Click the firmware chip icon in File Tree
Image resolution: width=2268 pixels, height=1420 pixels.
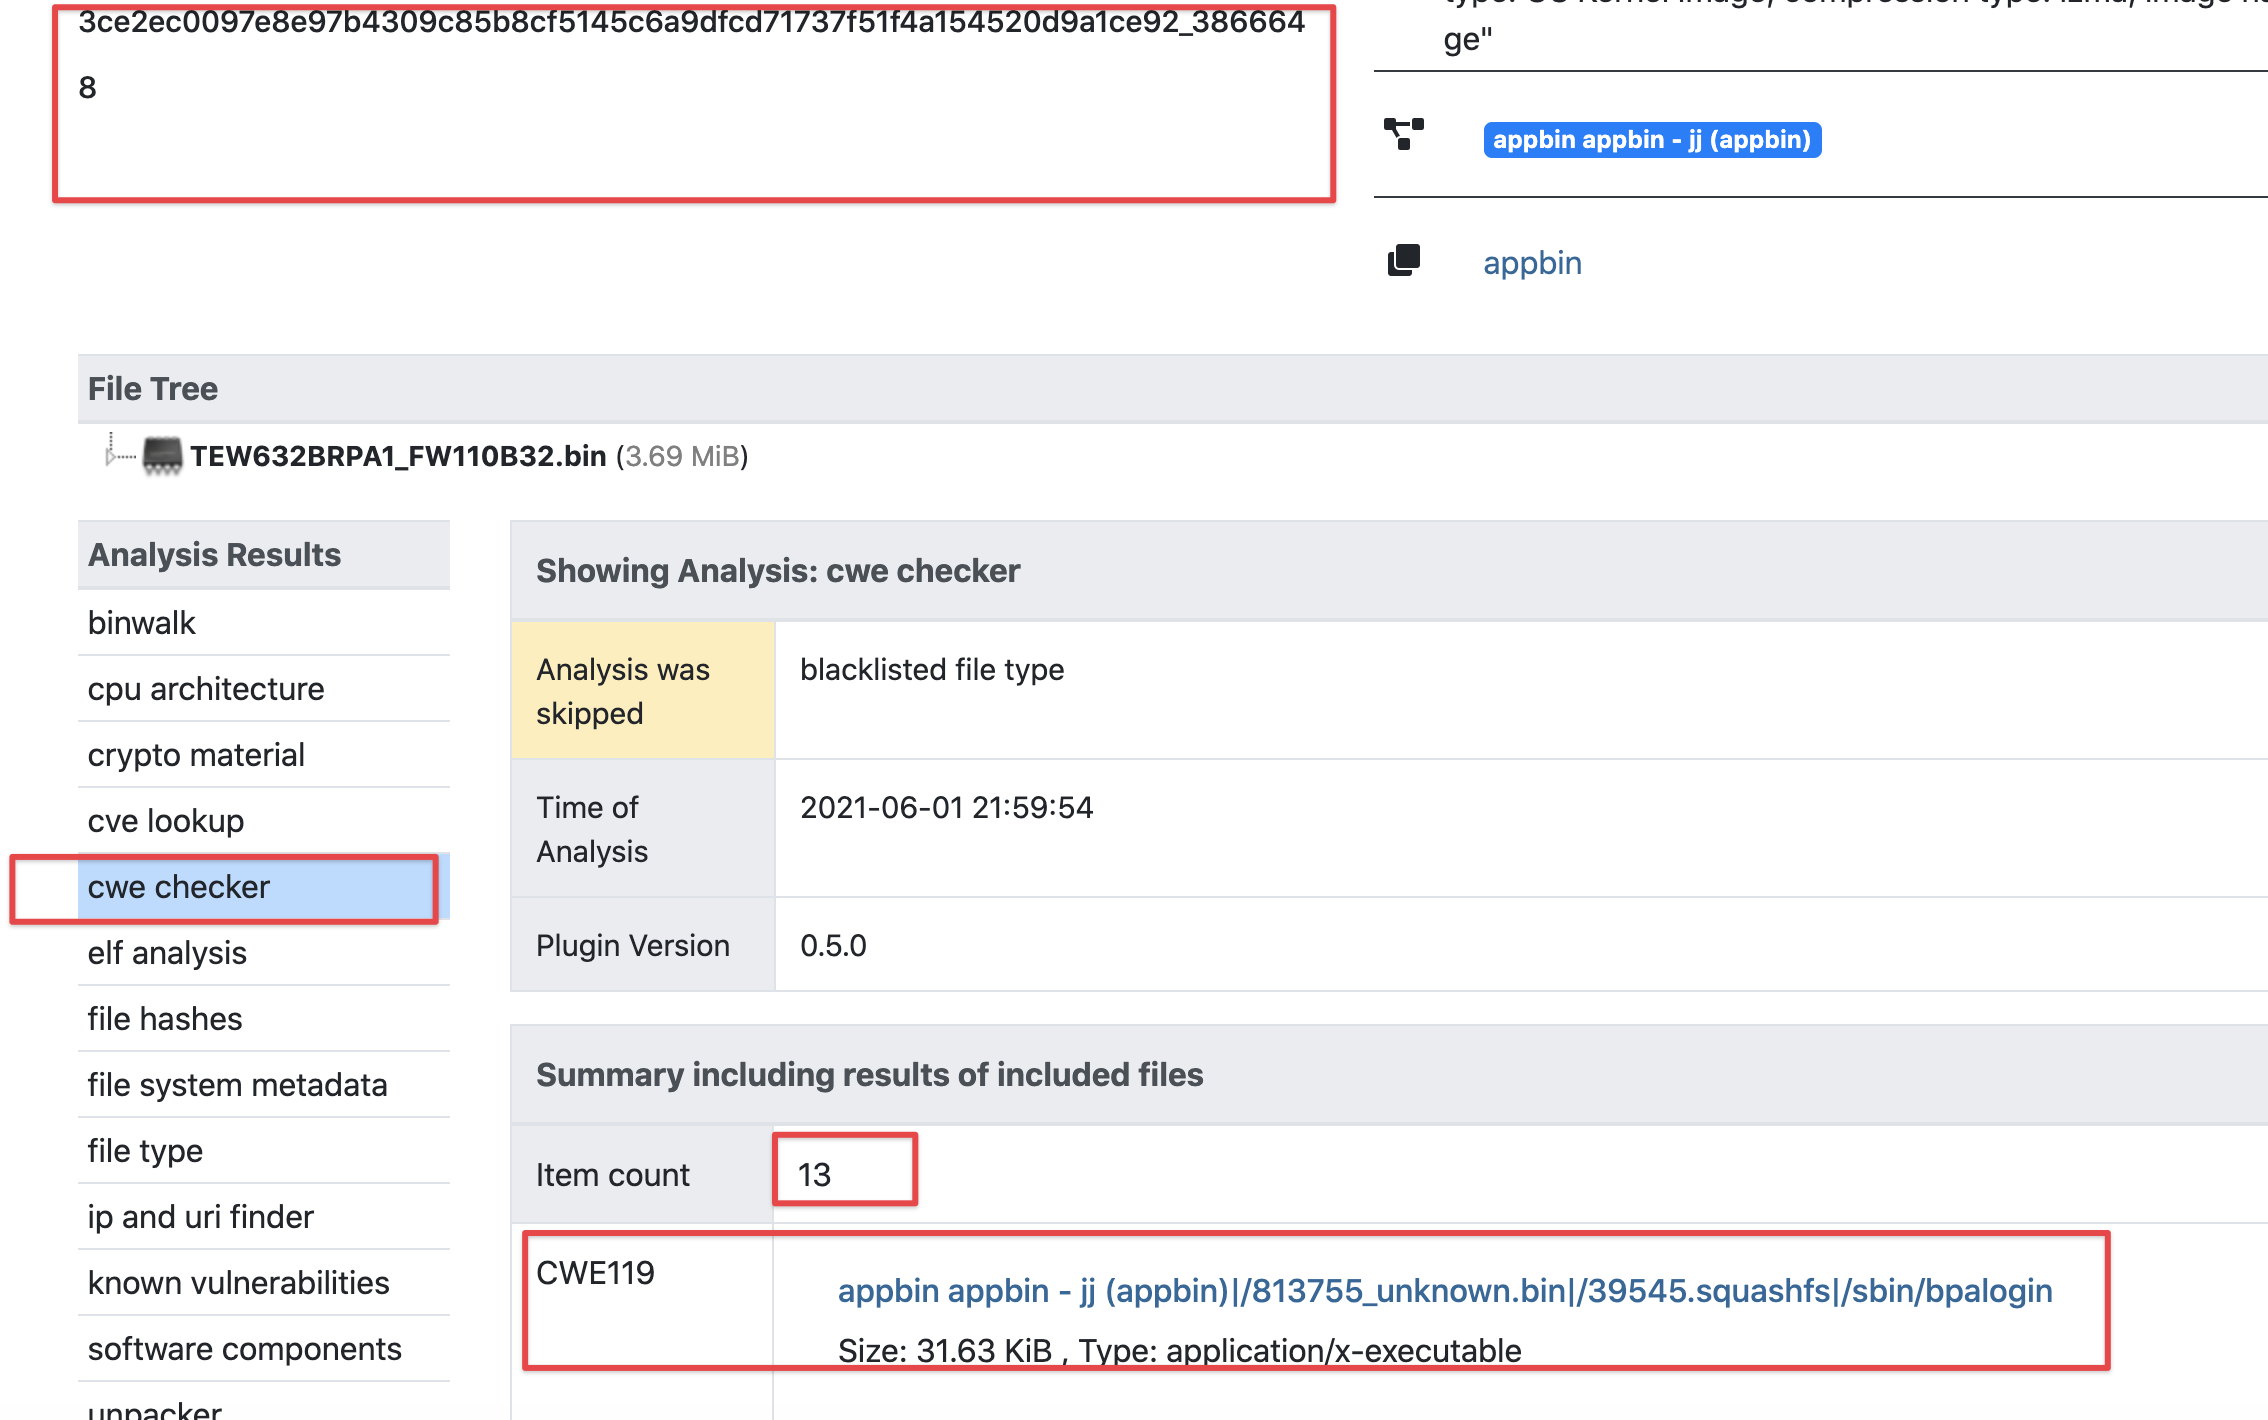[160, 456]
